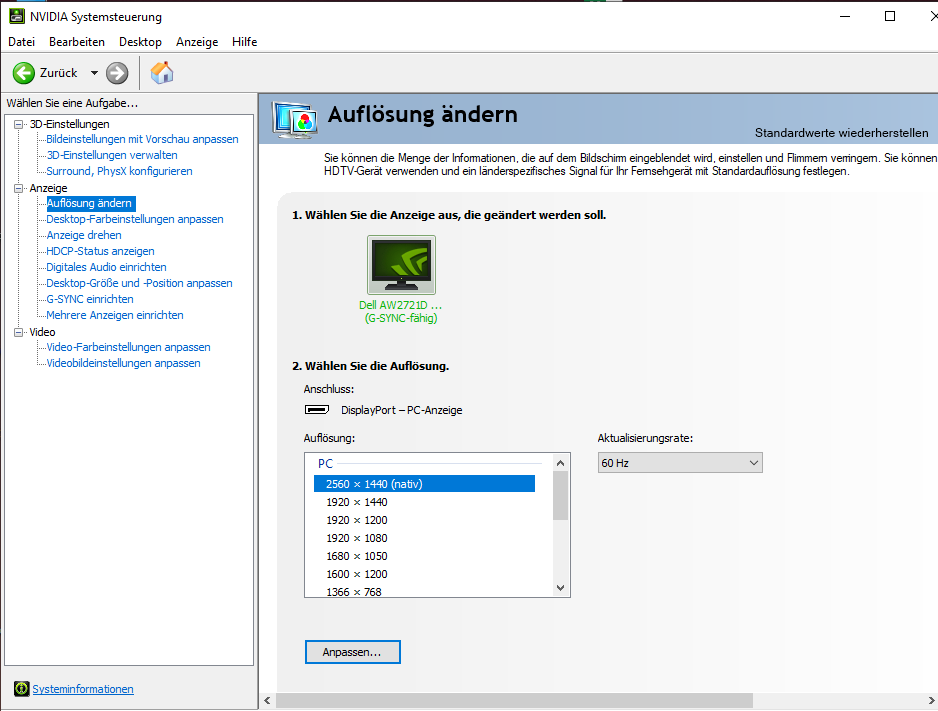The width and height of the screenshot is (938, 711).
Task: Click the grey forward arrow icon
Action: pos(117,73)
